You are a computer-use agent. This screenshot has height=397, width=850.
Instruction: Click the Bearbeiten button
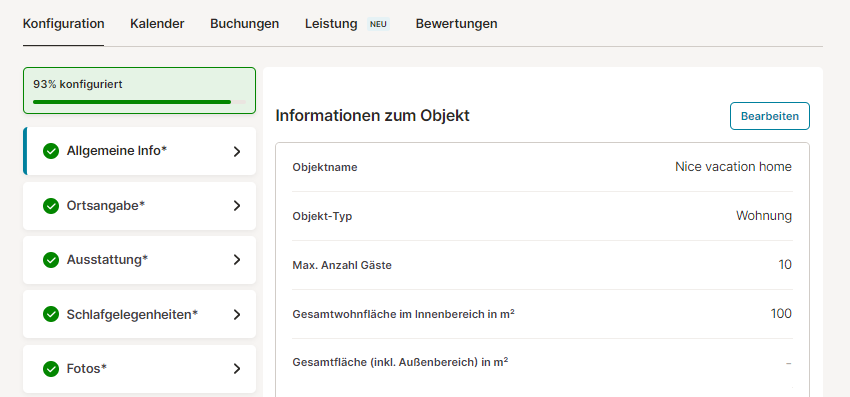coord(770,116)
